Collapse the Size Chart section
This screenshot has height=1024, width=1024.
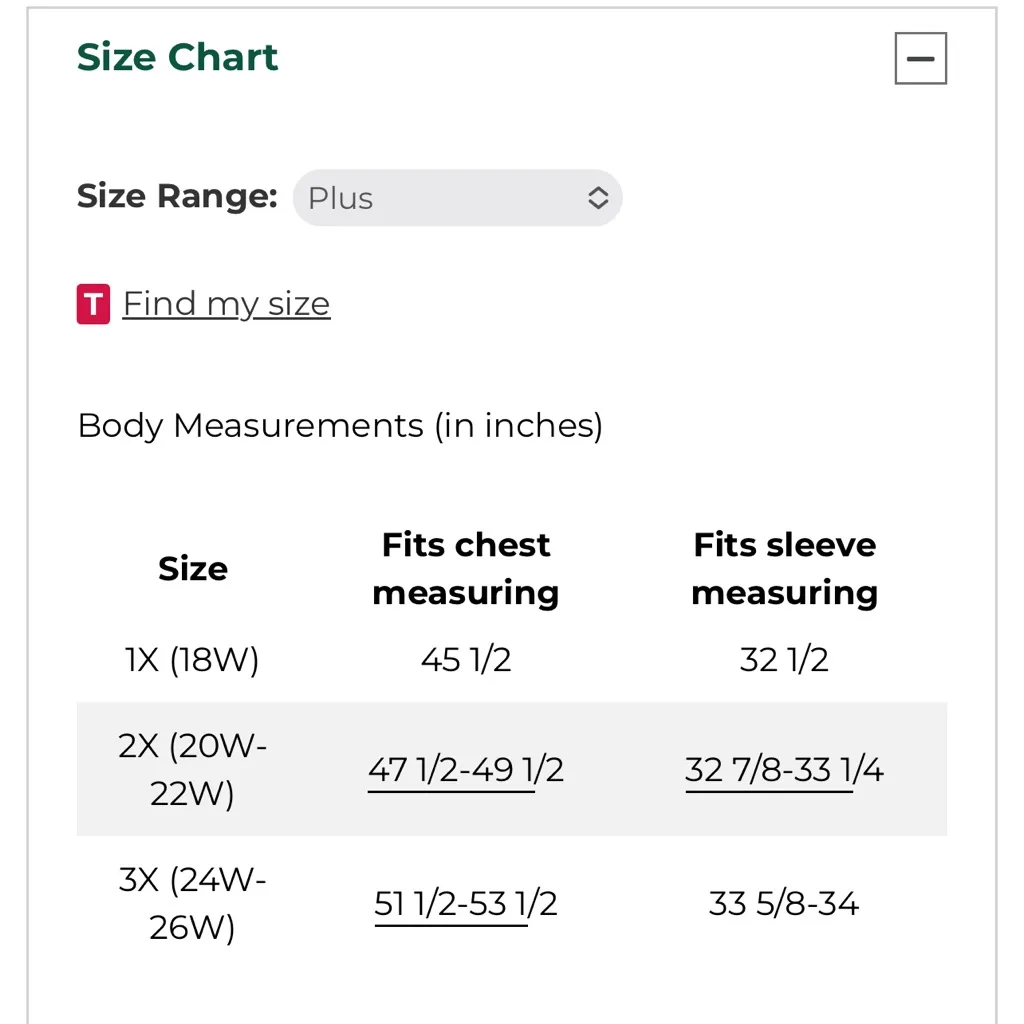[x=920, y=59]
